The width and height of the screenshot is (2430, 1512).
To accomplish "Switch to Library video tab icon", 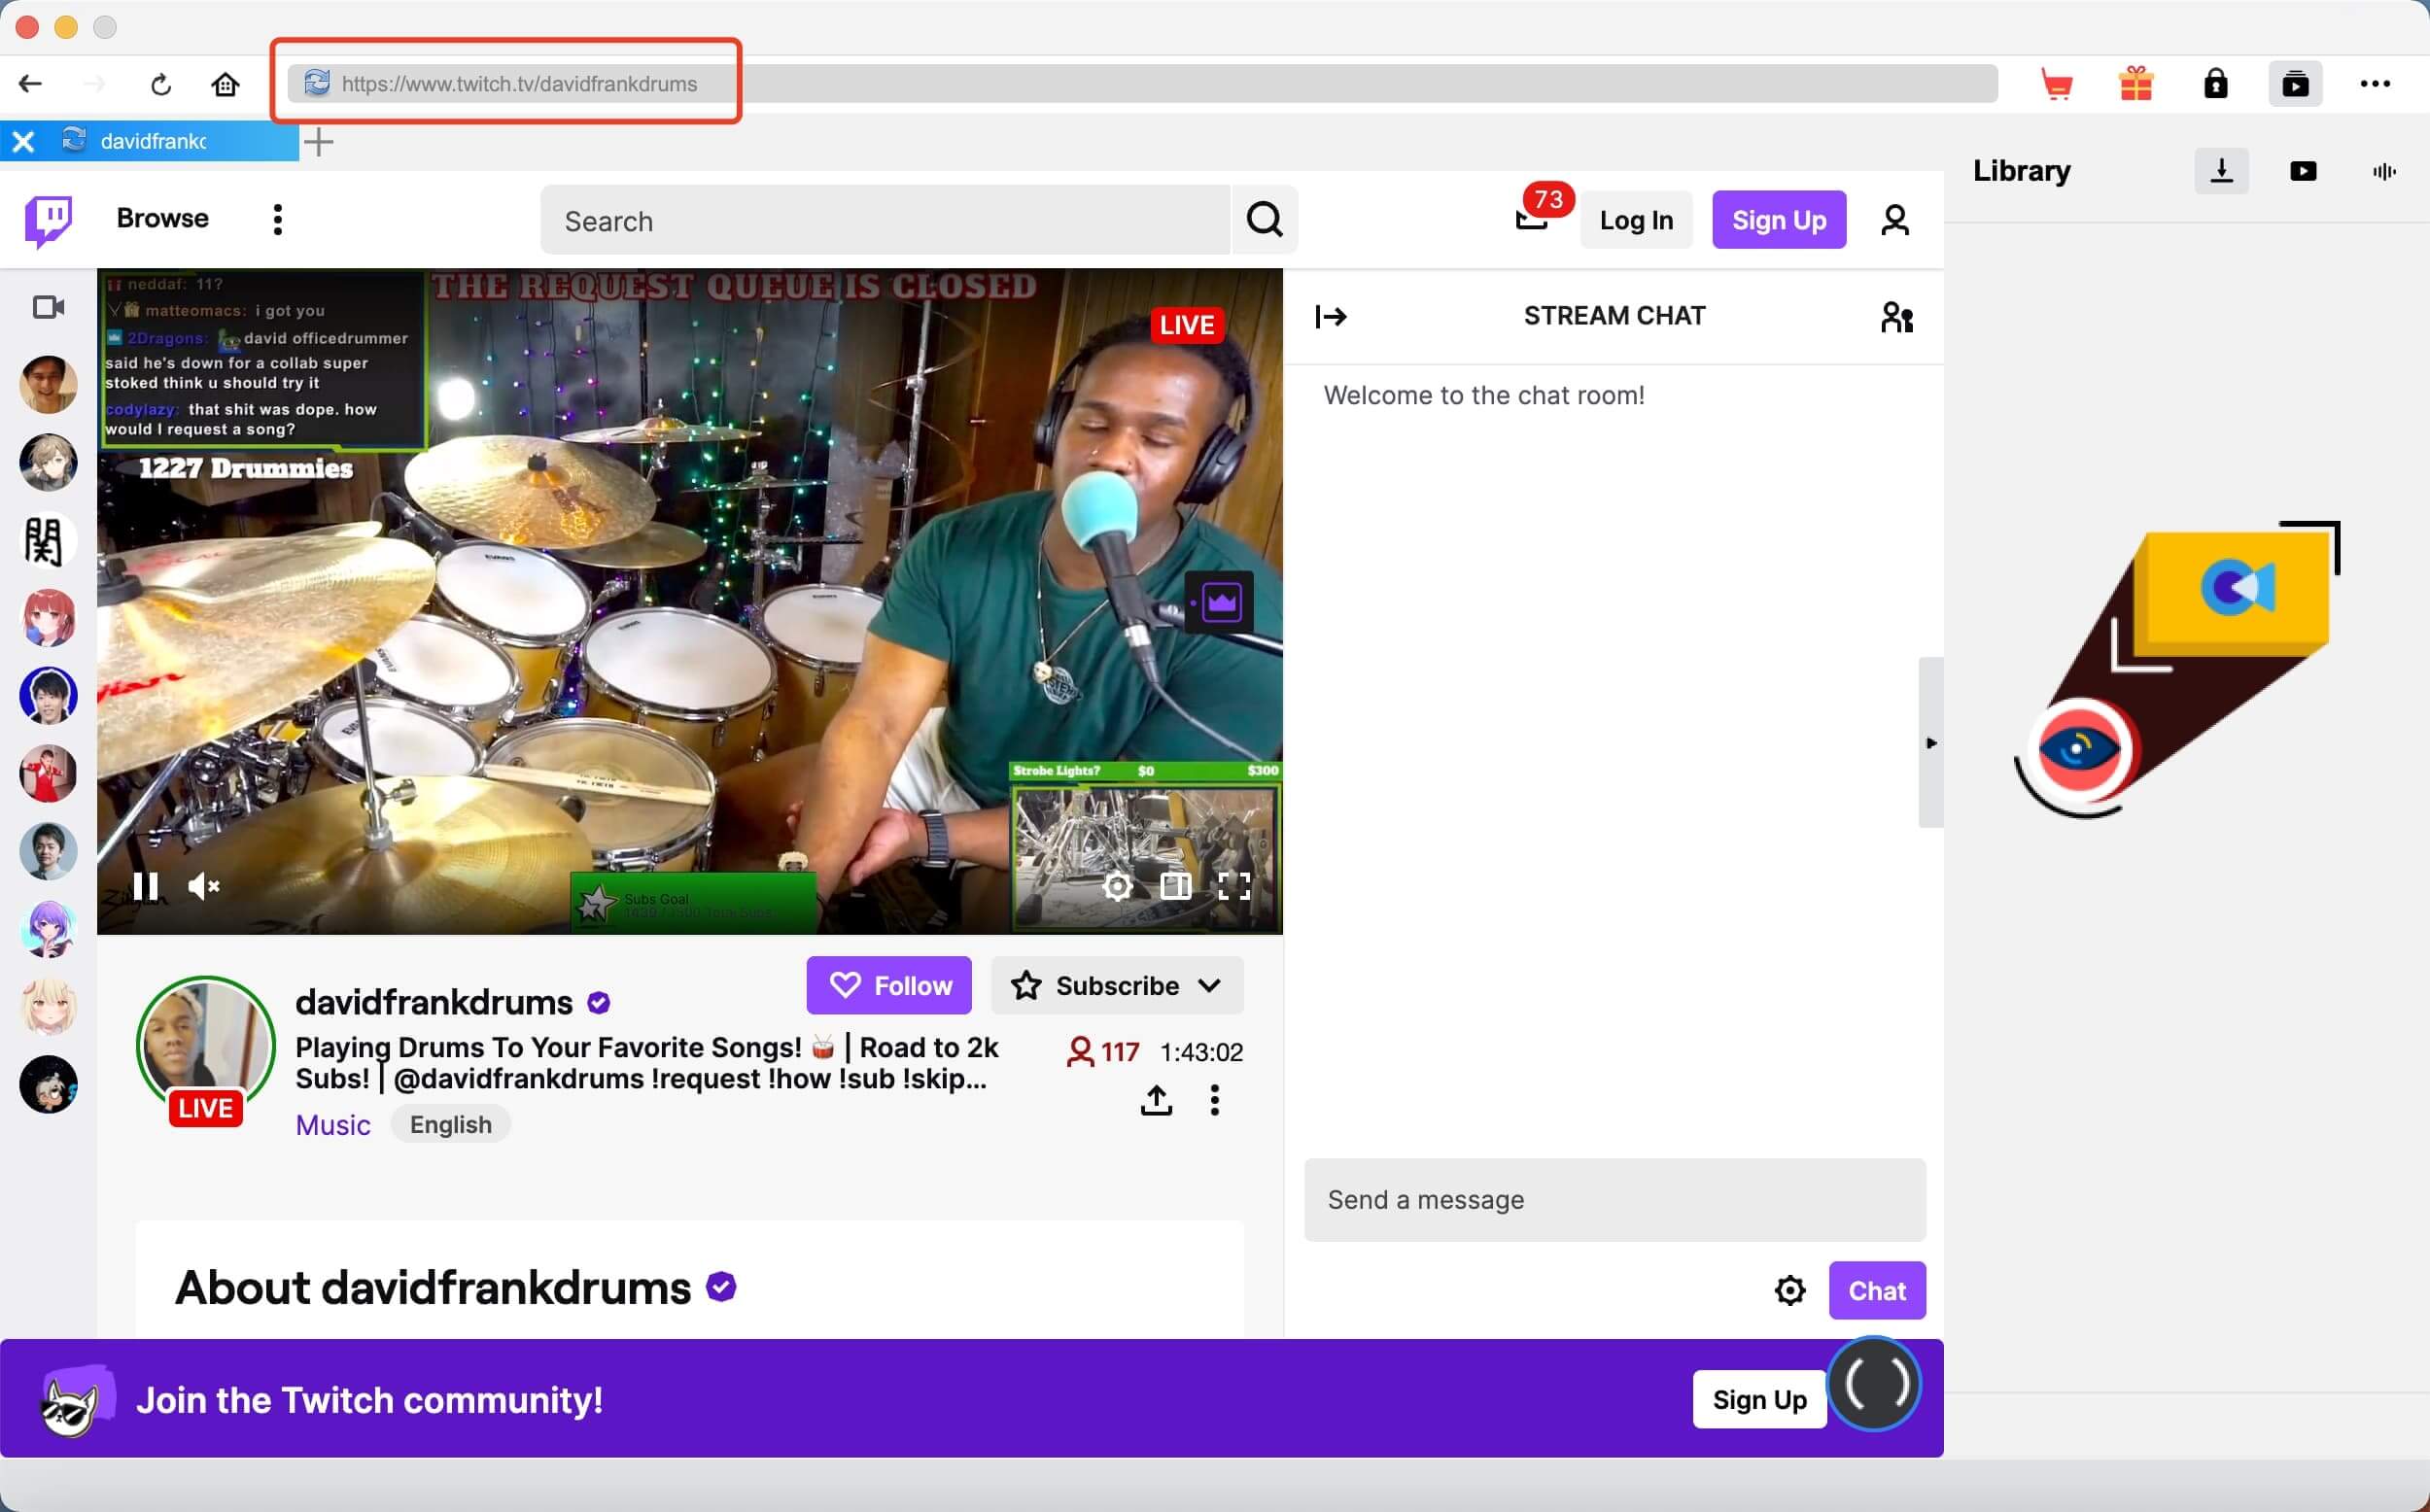I will (2302, 172).
